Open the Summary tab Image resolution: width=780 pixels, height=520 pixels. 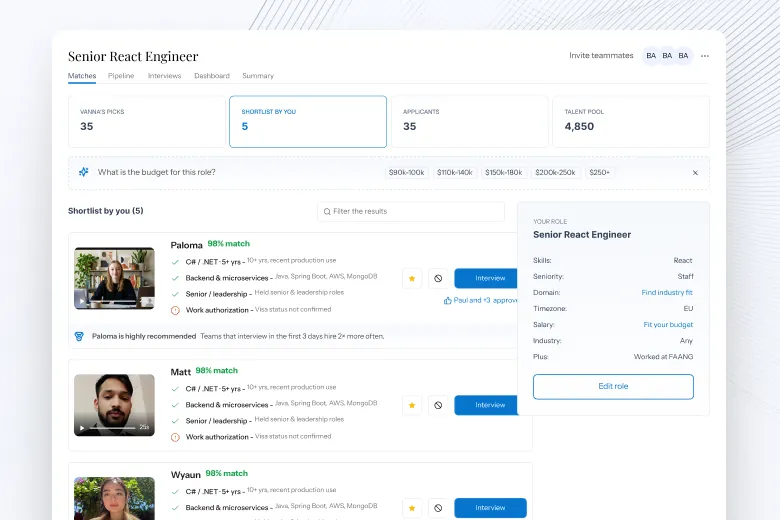[258, 76]
